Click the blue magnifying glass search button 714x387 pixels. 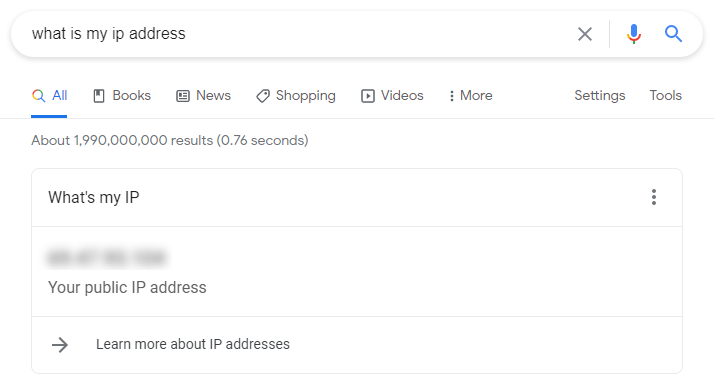tap(673, 34)
